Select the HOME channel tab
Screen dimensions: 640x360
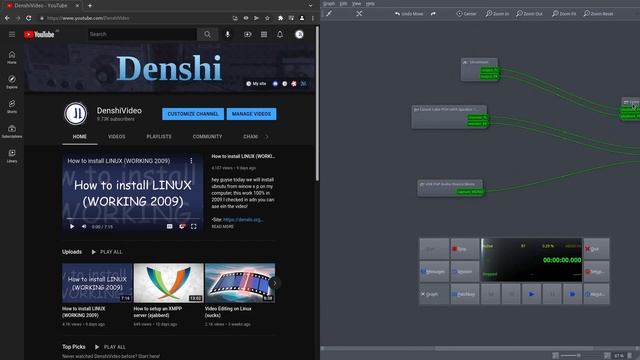coord(80,136)
